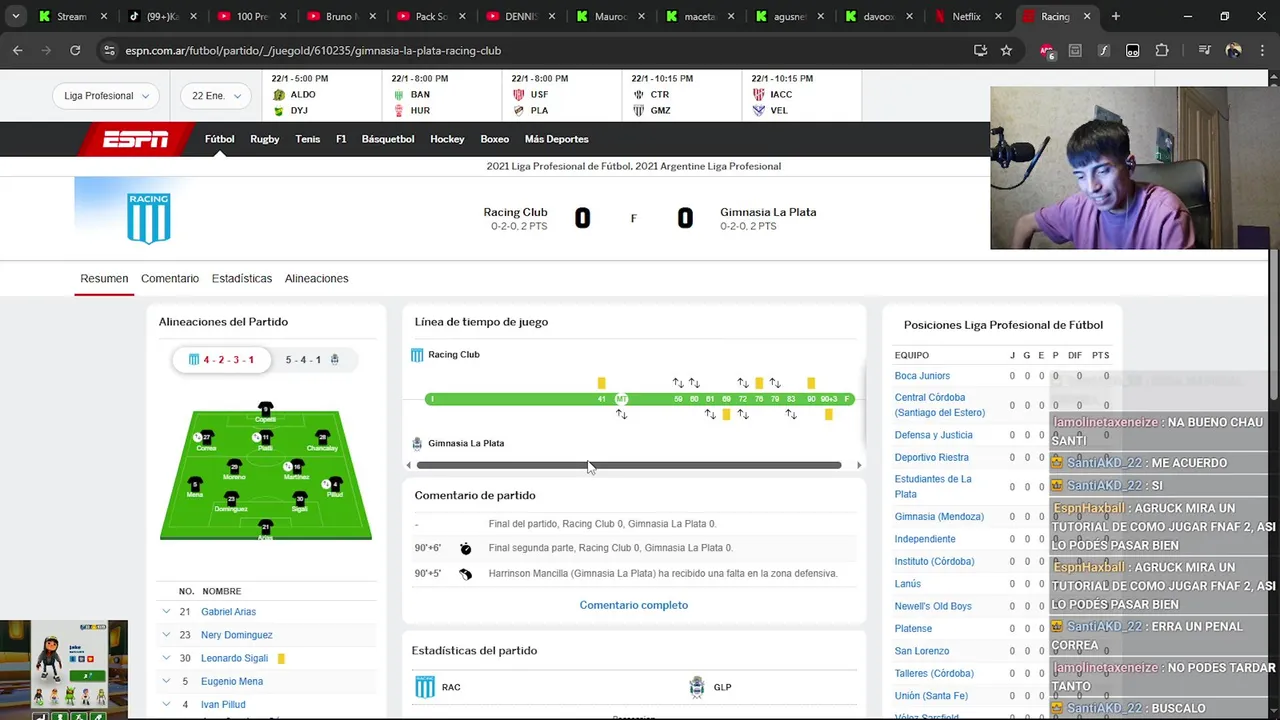Image resolution: width=1280 pixels, height=720 pixels.
Task: Bookmark this page with the star icon
Action: [x=1006, y=50]
